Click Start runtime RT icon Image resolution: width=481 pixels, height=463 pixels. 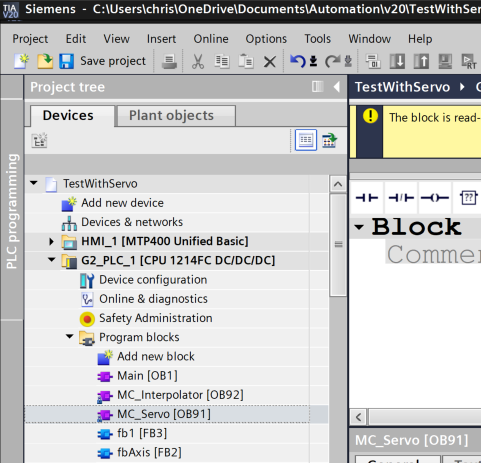pyautogui.click(x=469, y=61)
